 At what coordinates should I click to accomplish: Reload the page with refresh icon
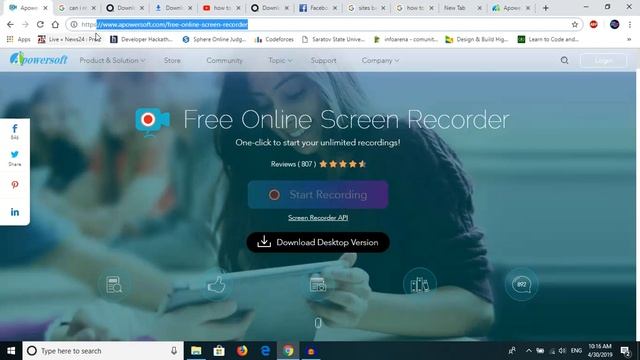click(40, 24)
